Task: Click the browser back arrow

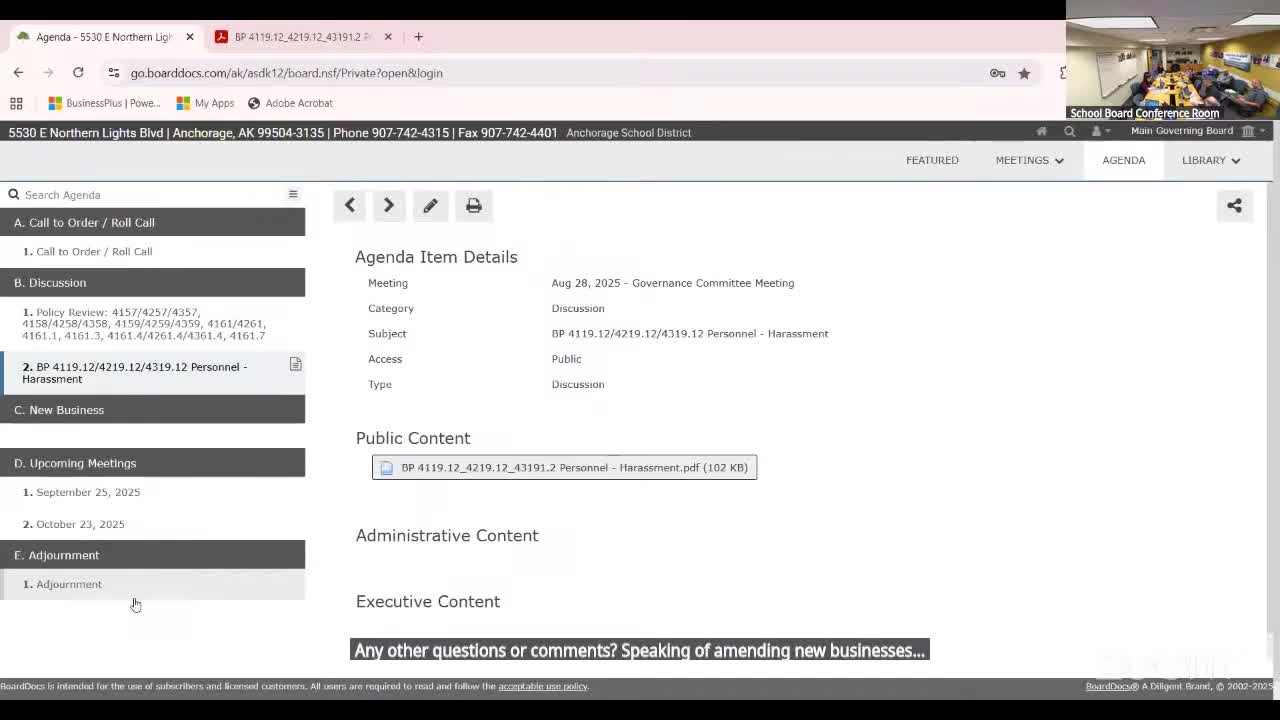Action: pyautogui.click(x=18, y=73)
